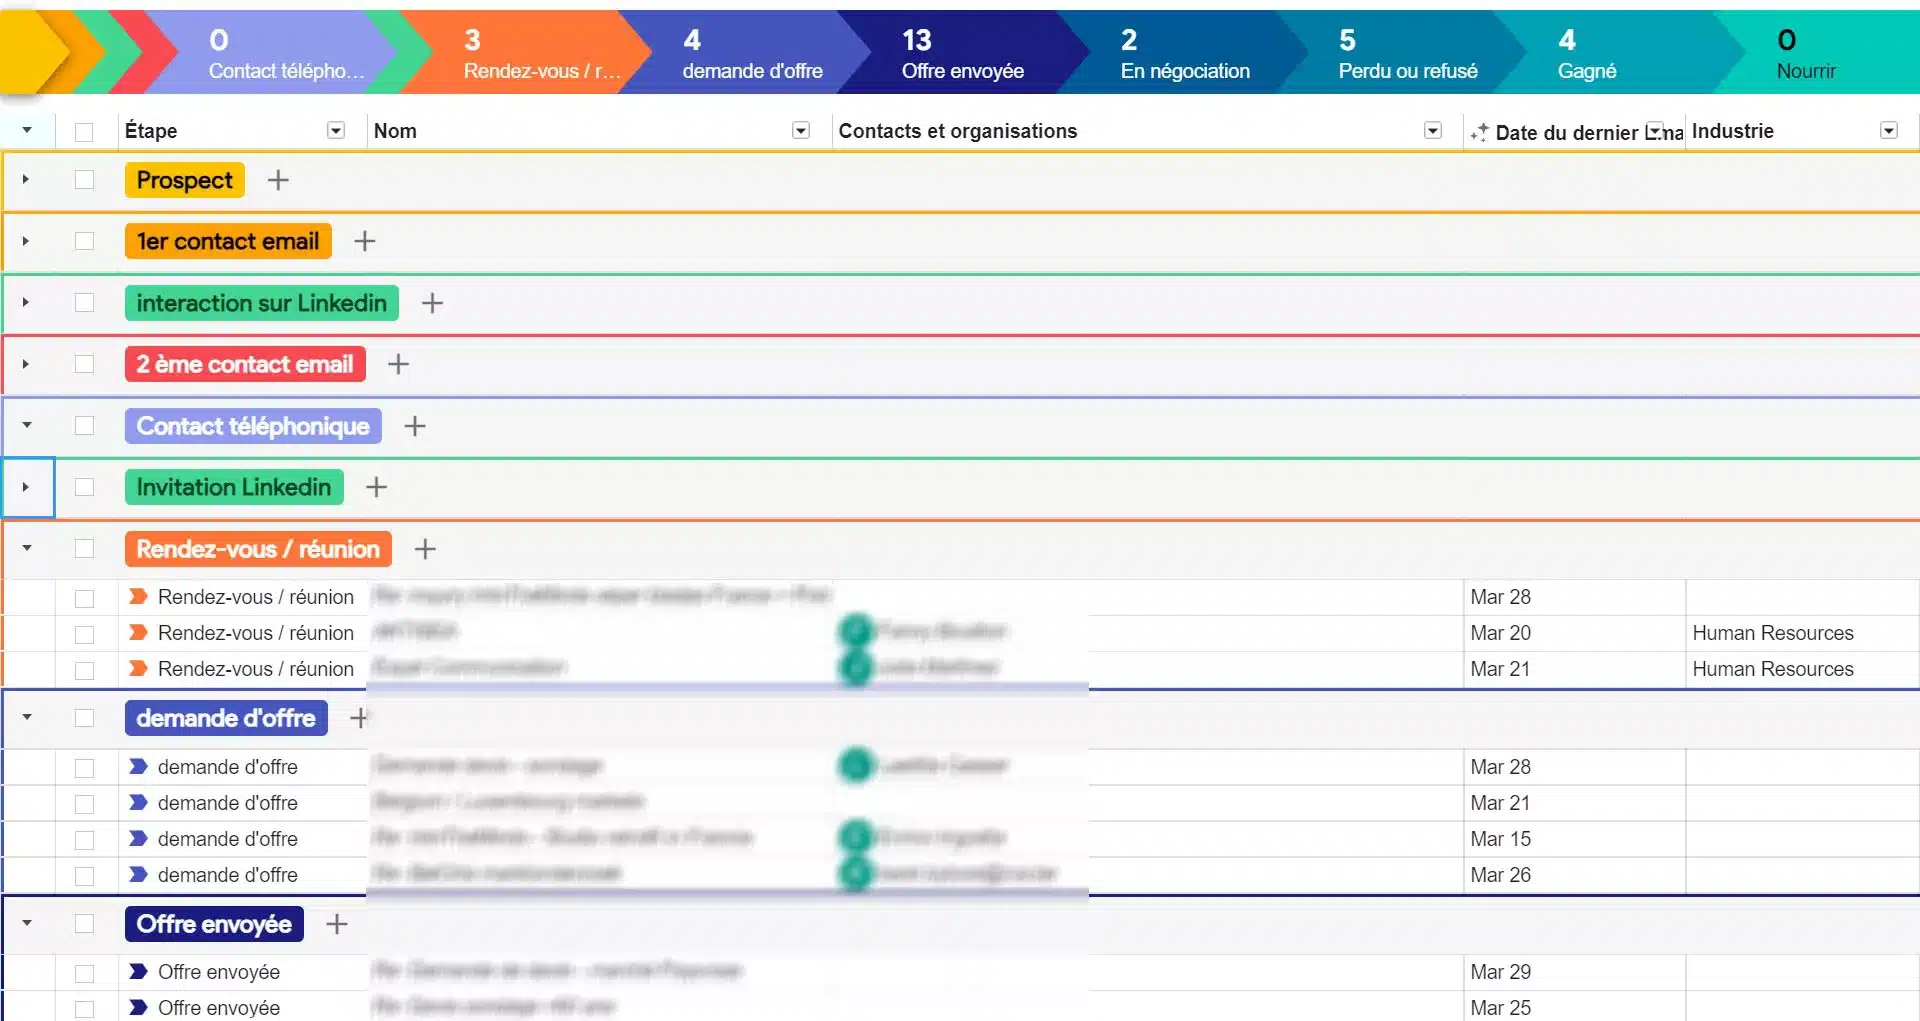Expand the Prospect group
Viewport: 1920px width, 1021px height.
[26, 180]
